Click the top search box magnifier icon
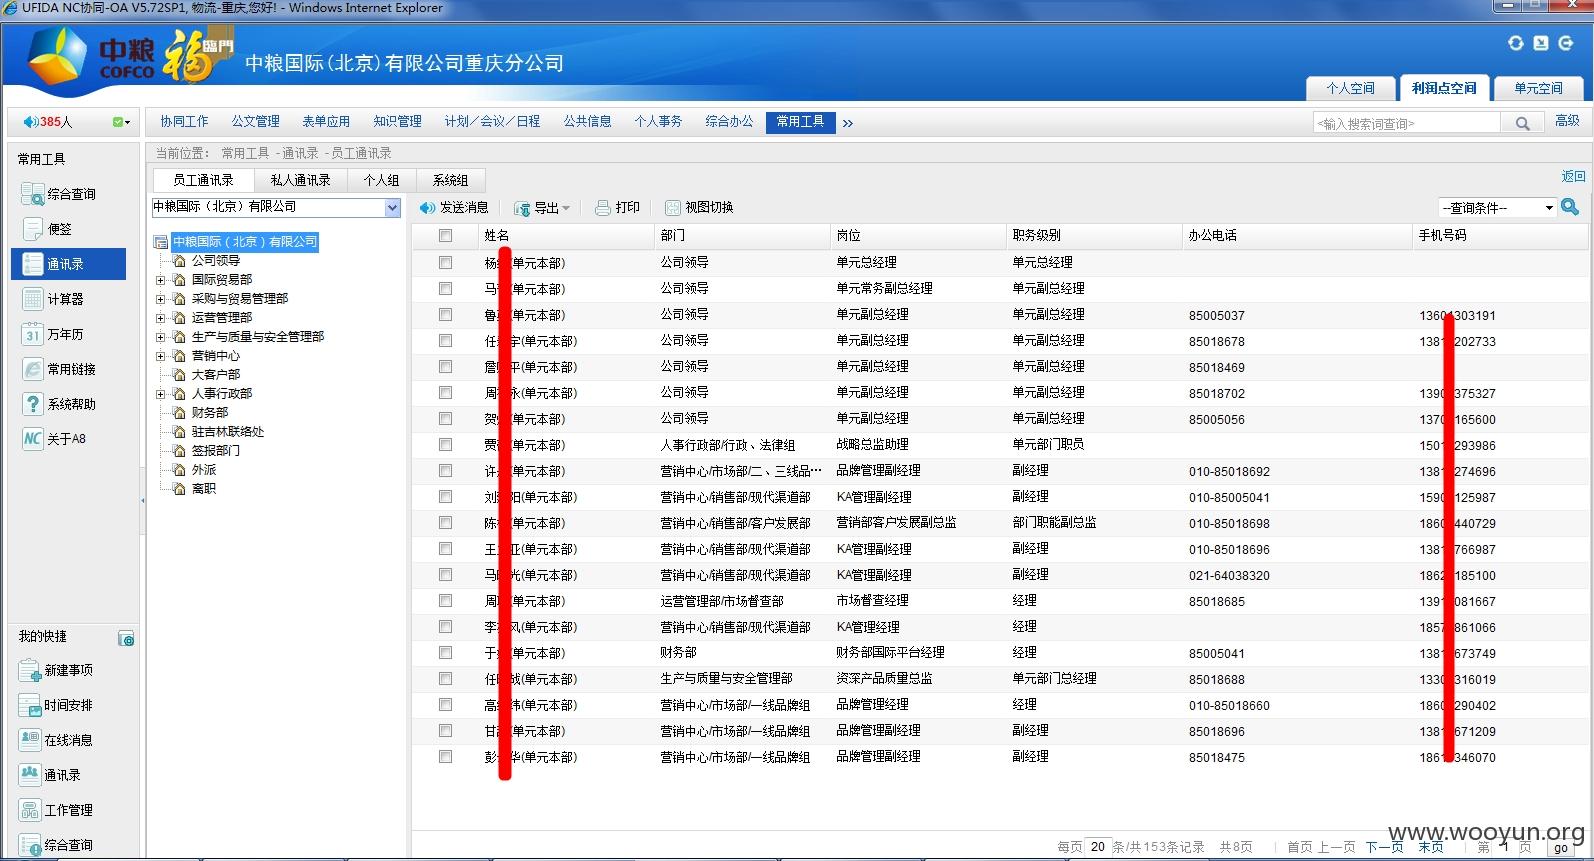This screenshot has height=861, width=1594. (x=1522, y=123)
